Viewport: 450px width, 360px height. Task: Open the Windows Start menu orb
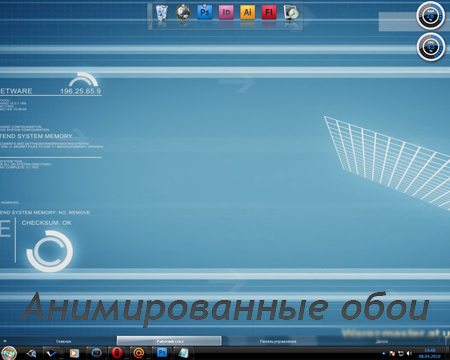point(9,353)
